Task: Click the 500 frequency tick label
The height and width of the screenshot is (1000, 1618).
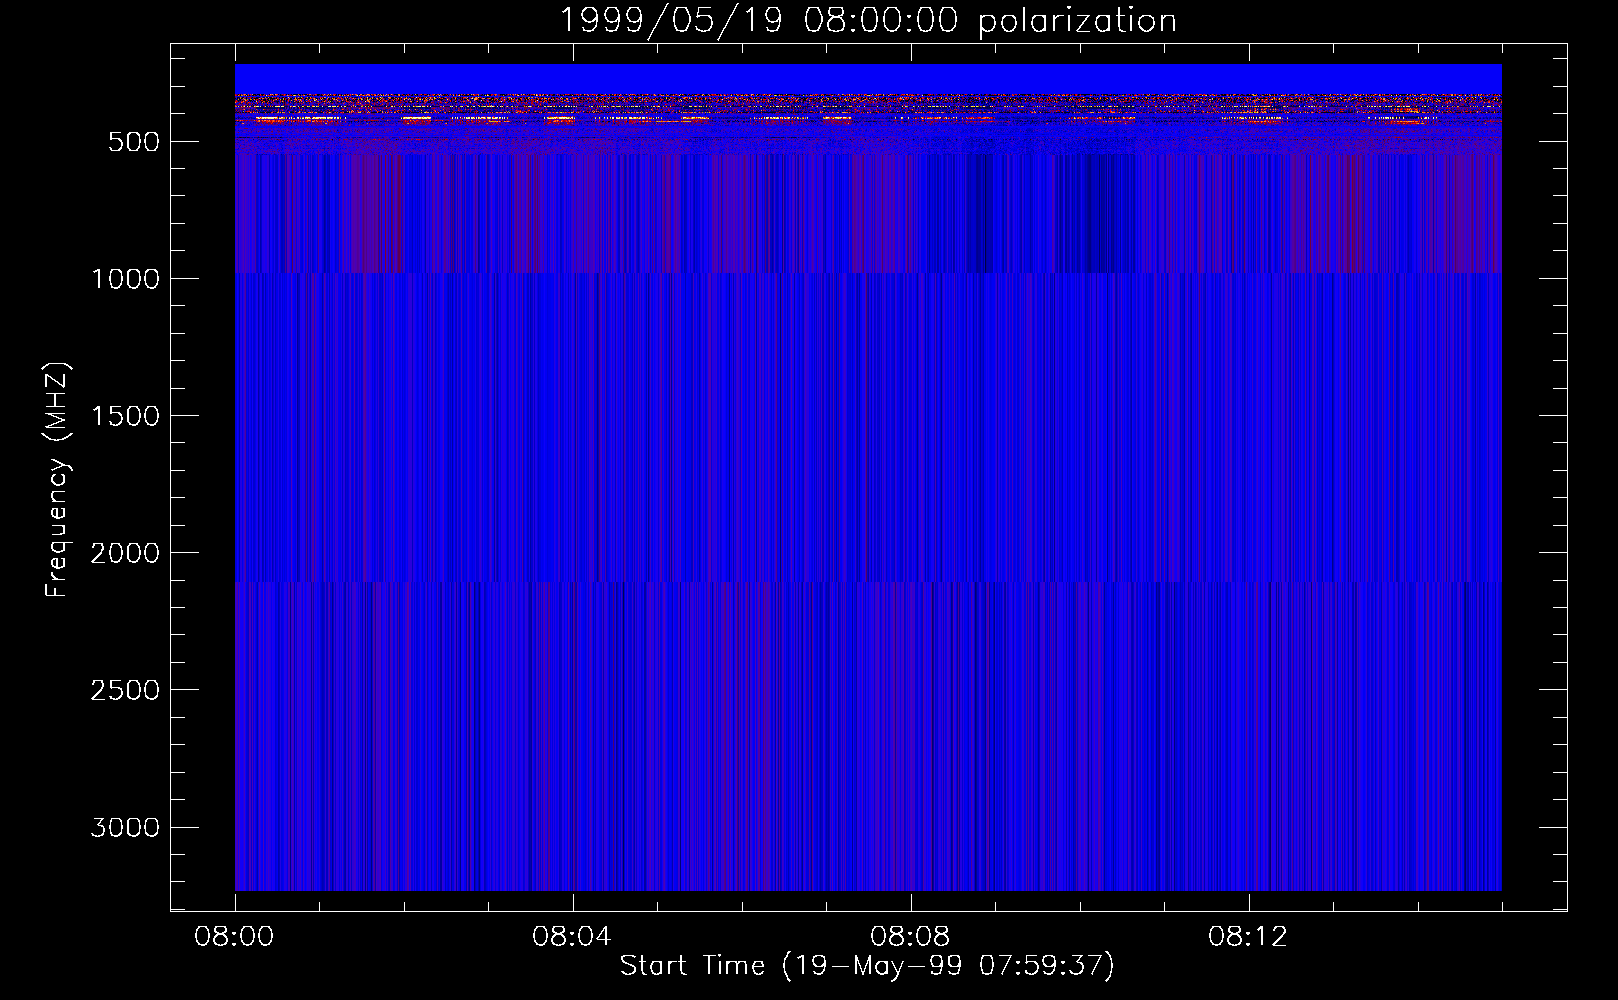Action: (x=134, y=142)
